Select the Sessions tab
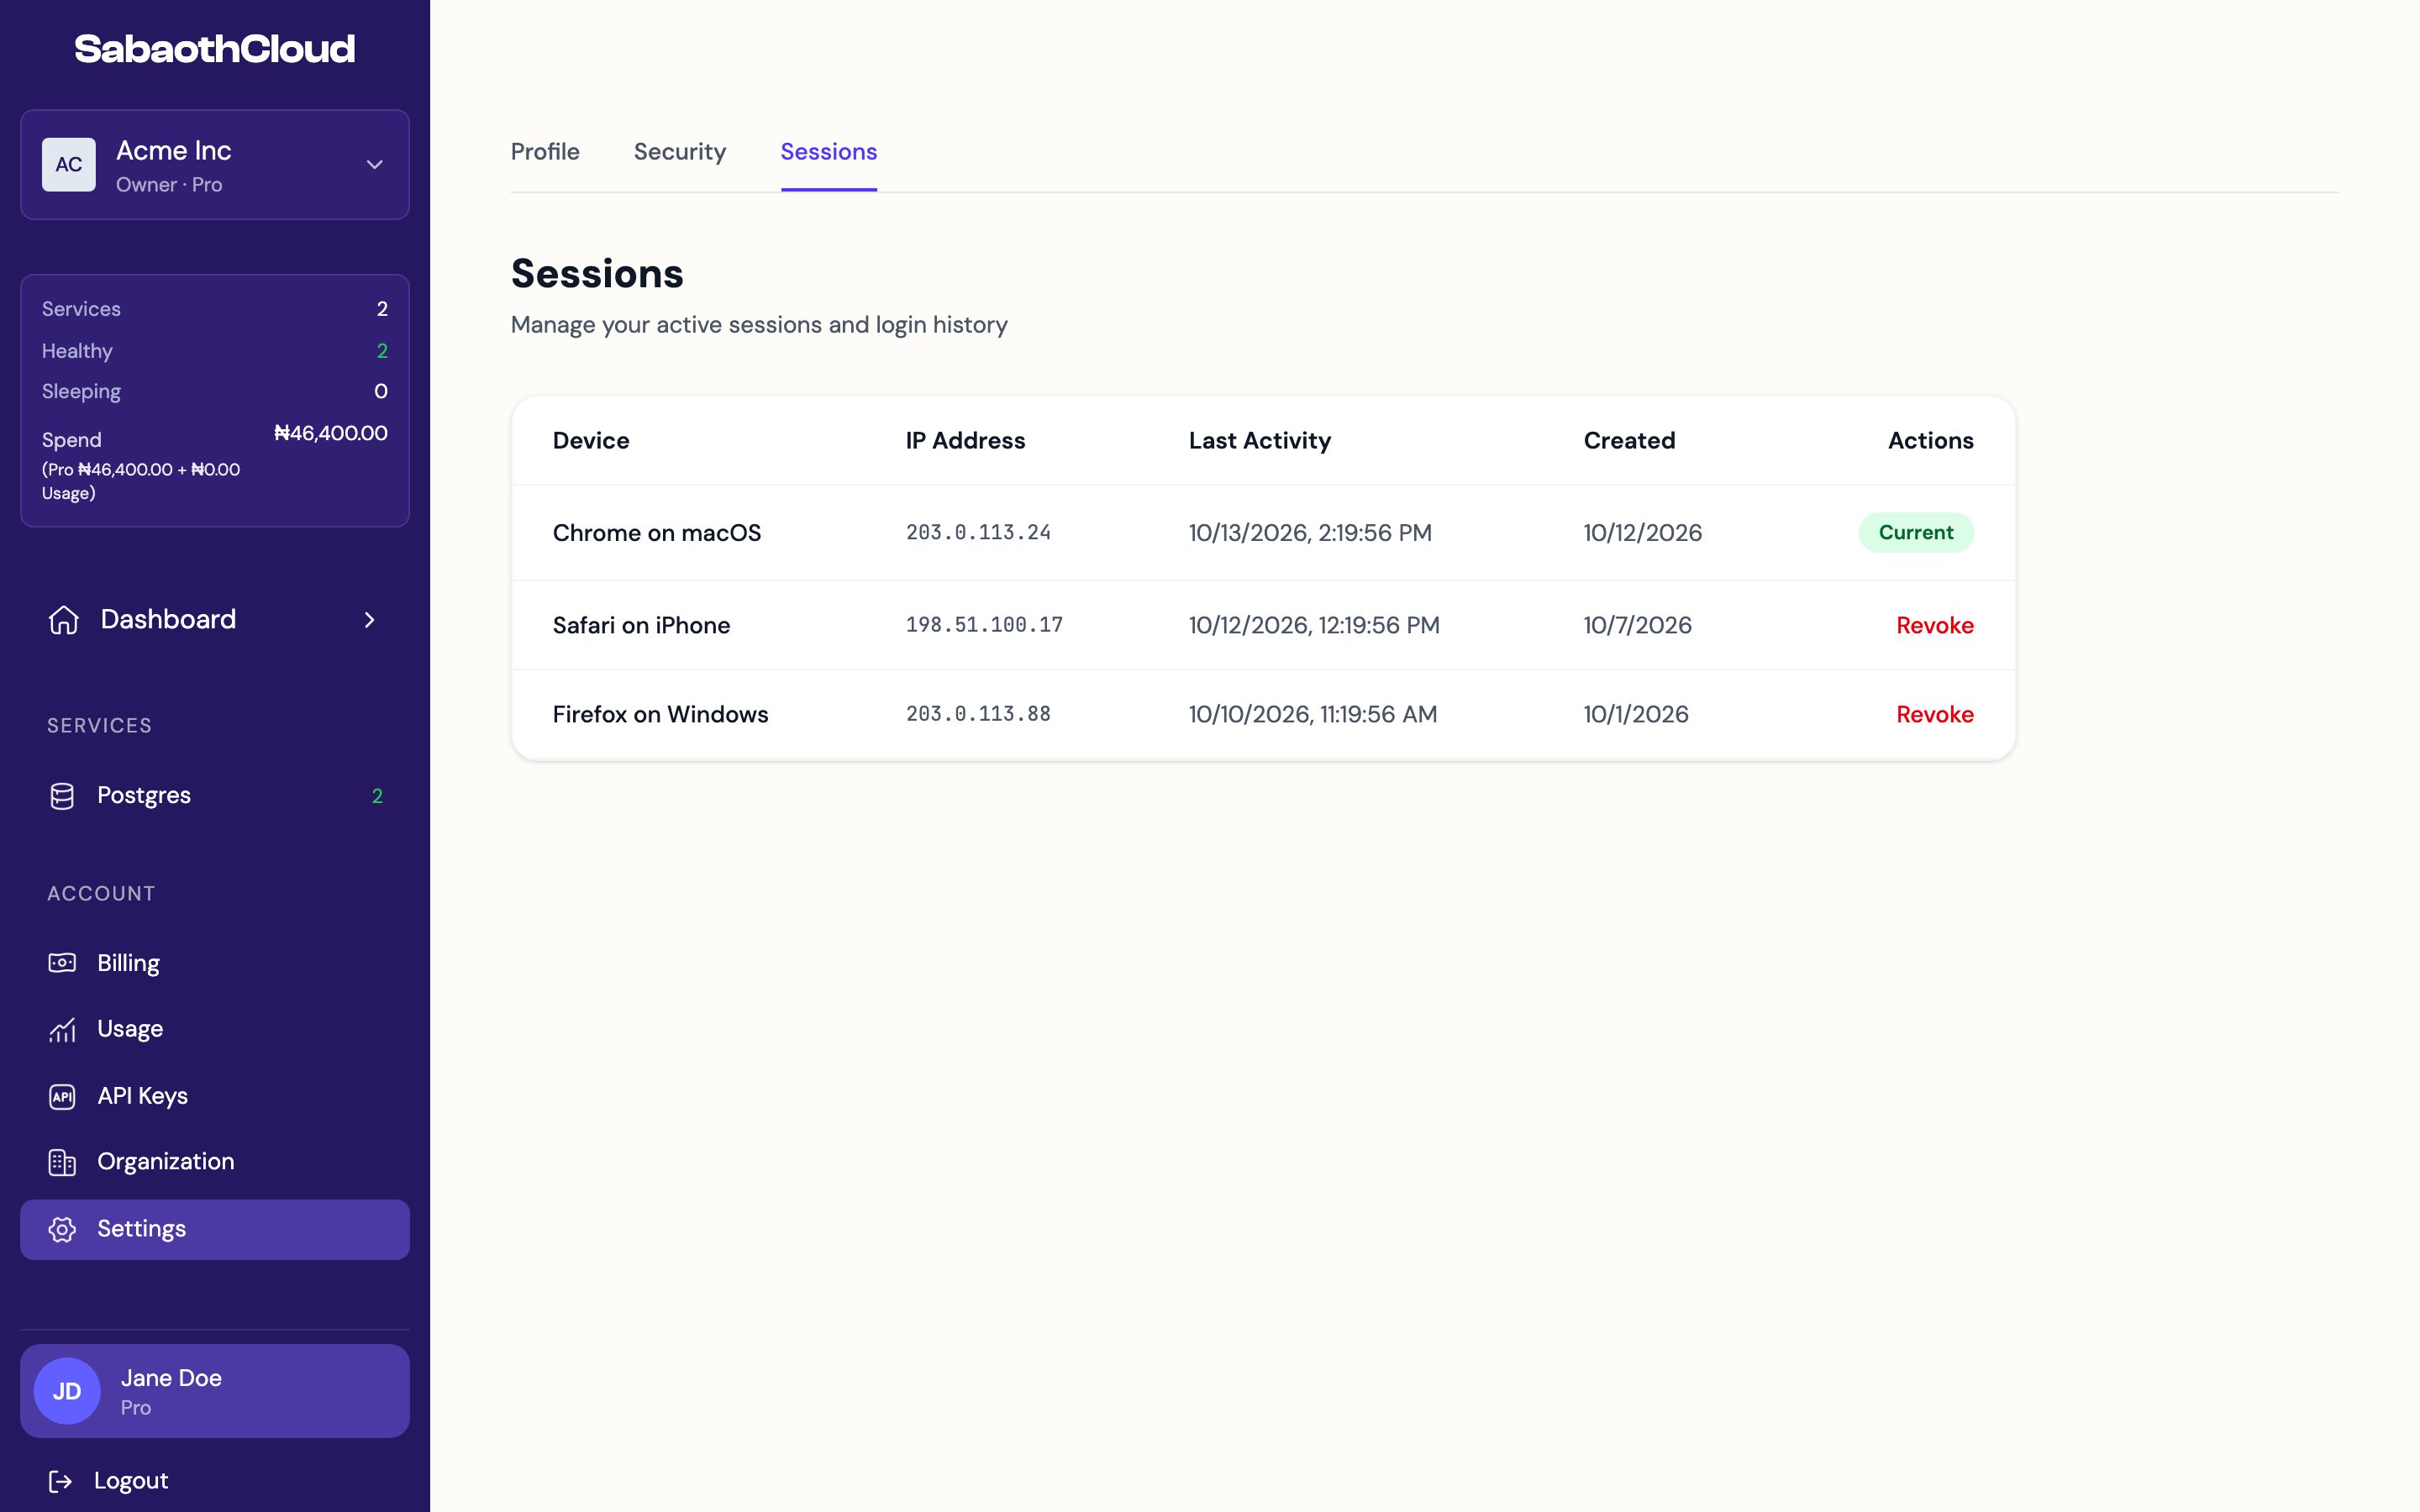 tap(829, 152)
